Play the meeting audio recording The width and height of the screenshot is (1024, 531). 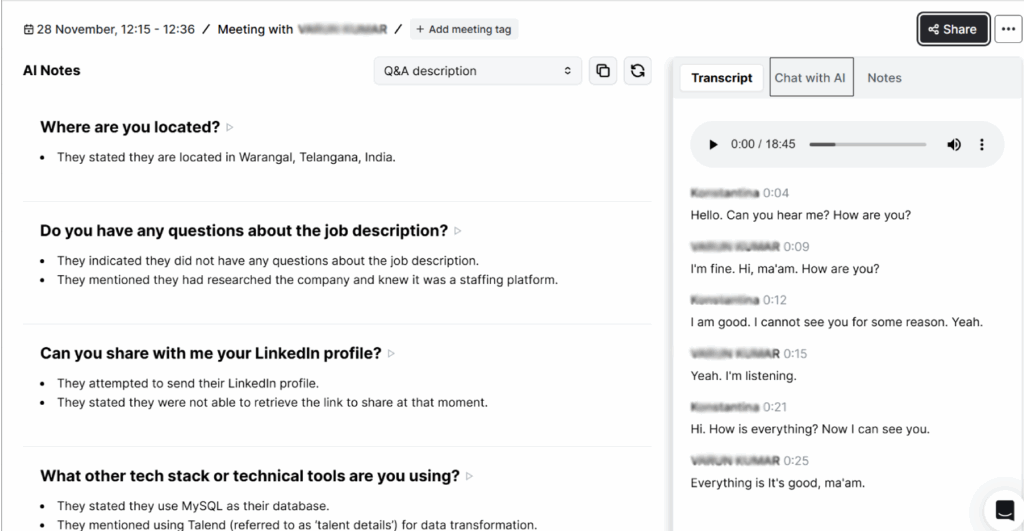tap(713, 144)
